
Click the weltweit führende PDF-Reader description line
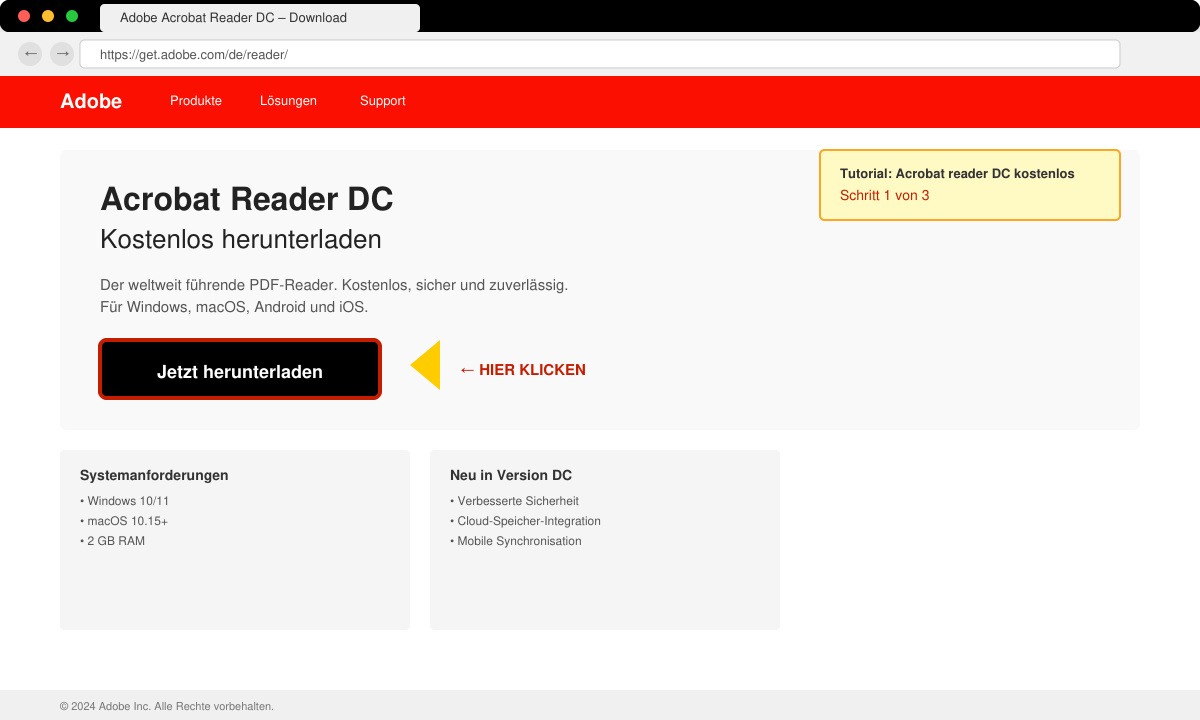334,285
